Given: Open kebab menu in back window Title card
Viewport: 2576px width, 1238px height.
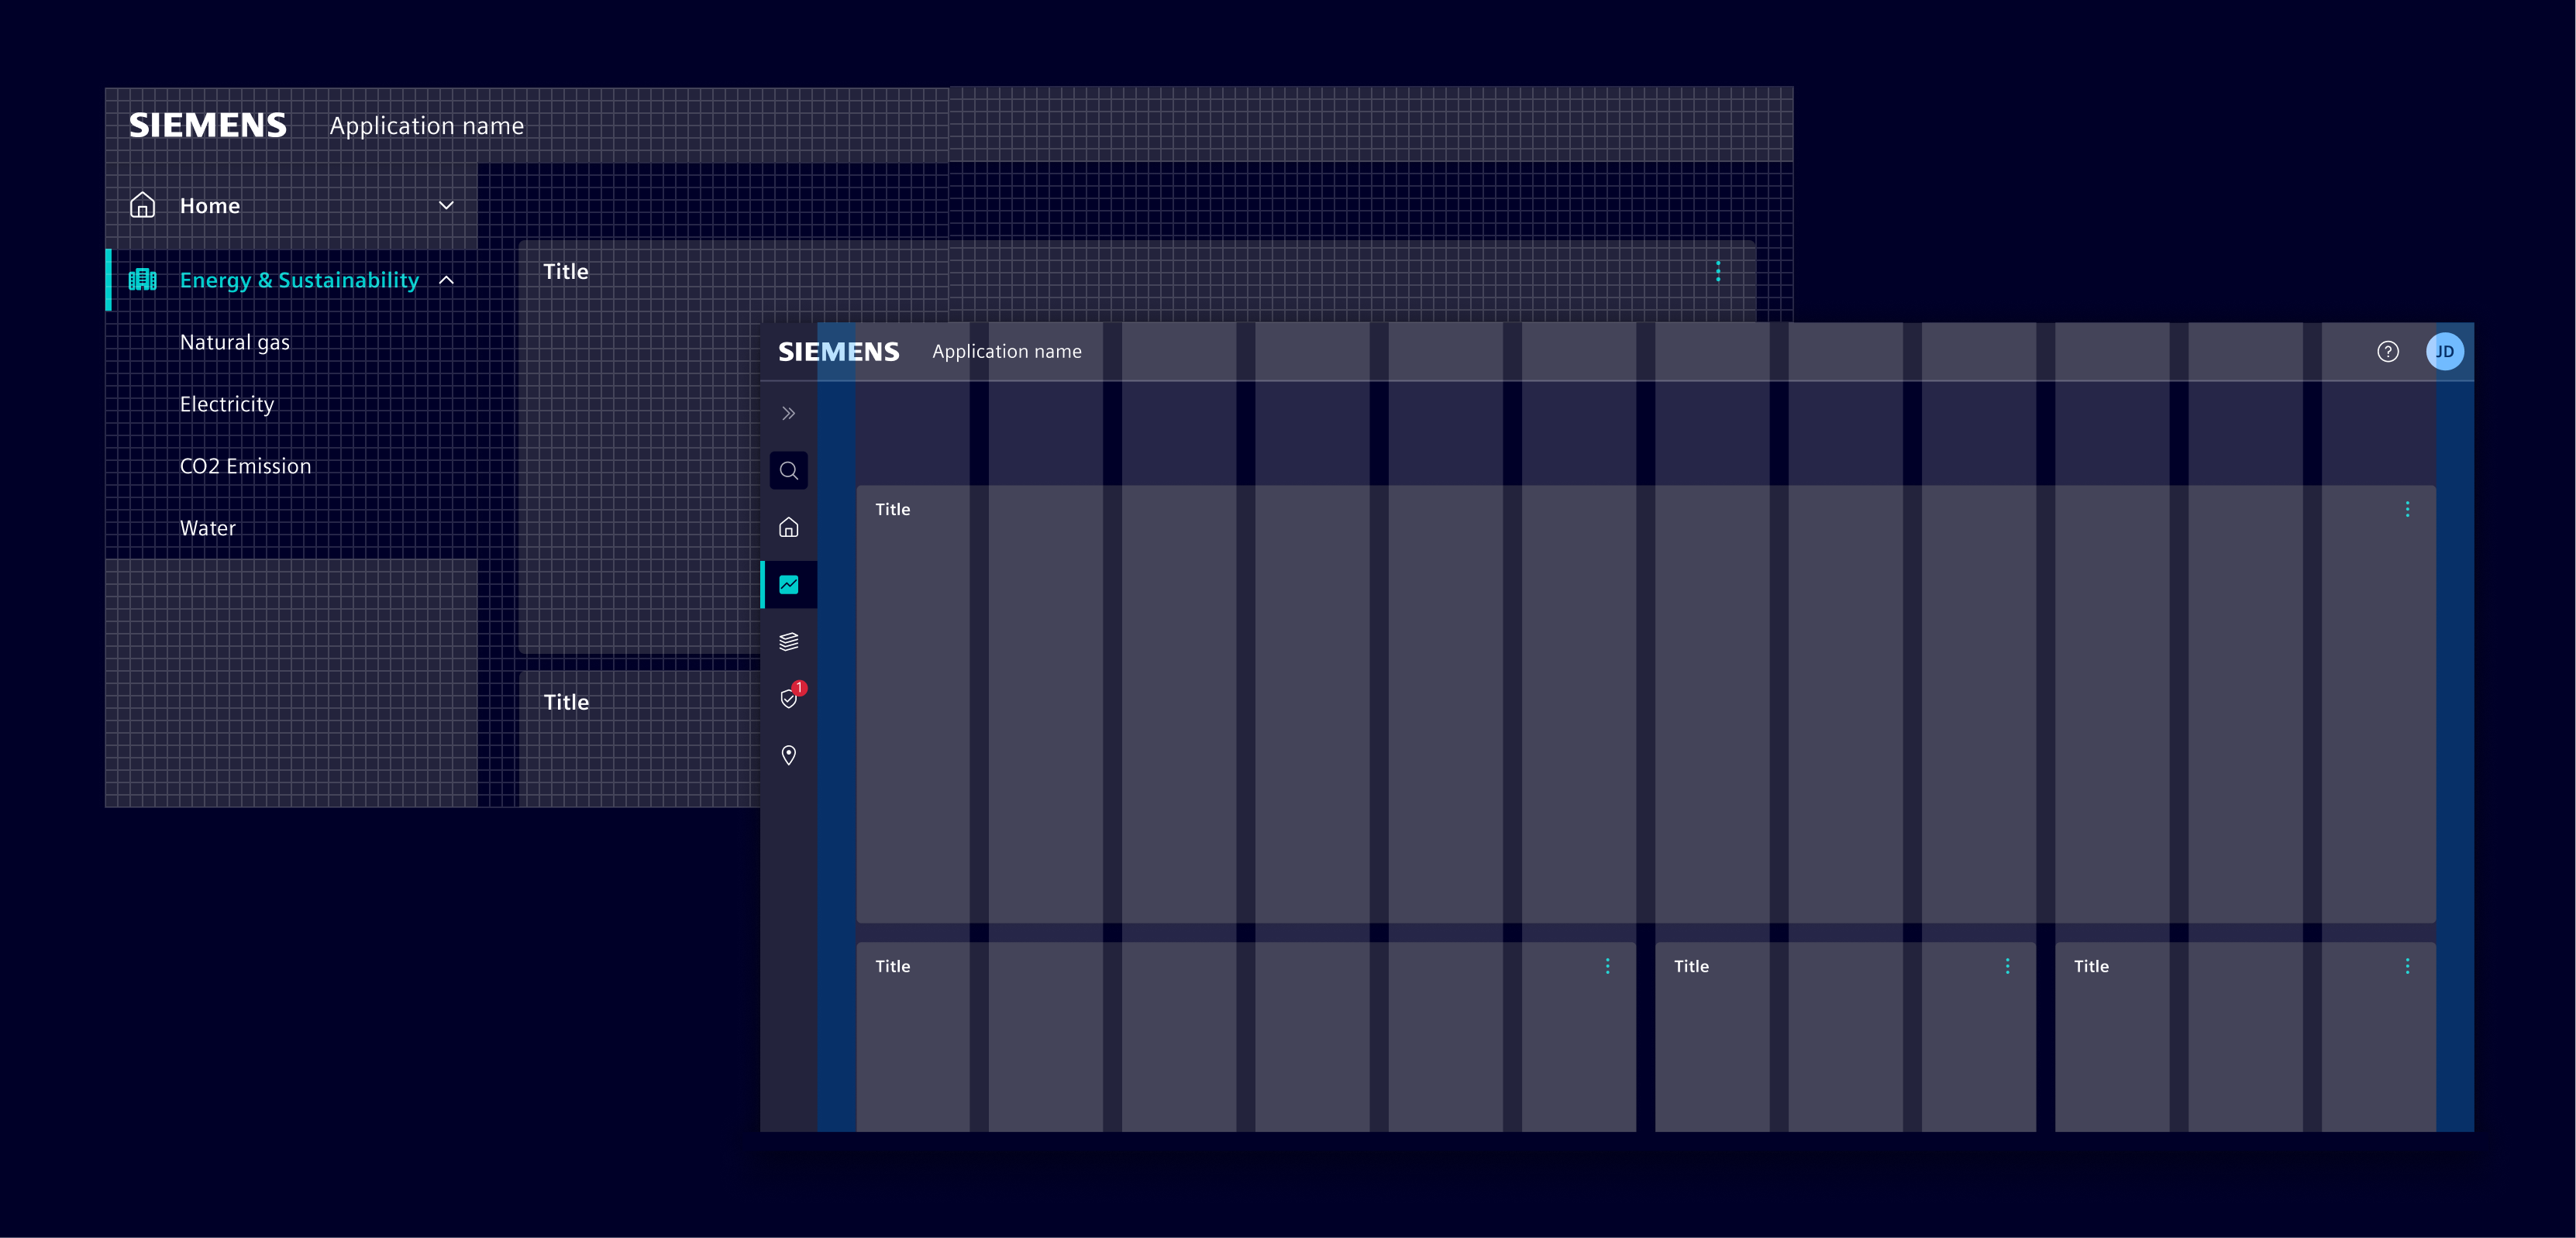Looking at the screenshot, I should (x=1718, y=271).
